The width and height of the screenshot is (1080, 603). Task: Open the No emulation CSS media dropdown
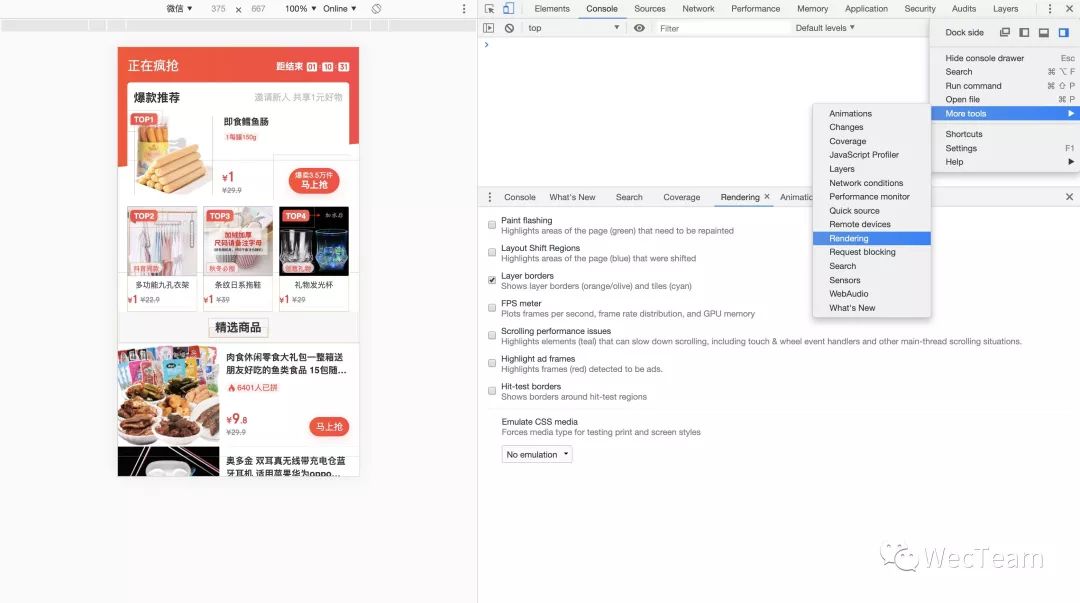coord(537,454)
